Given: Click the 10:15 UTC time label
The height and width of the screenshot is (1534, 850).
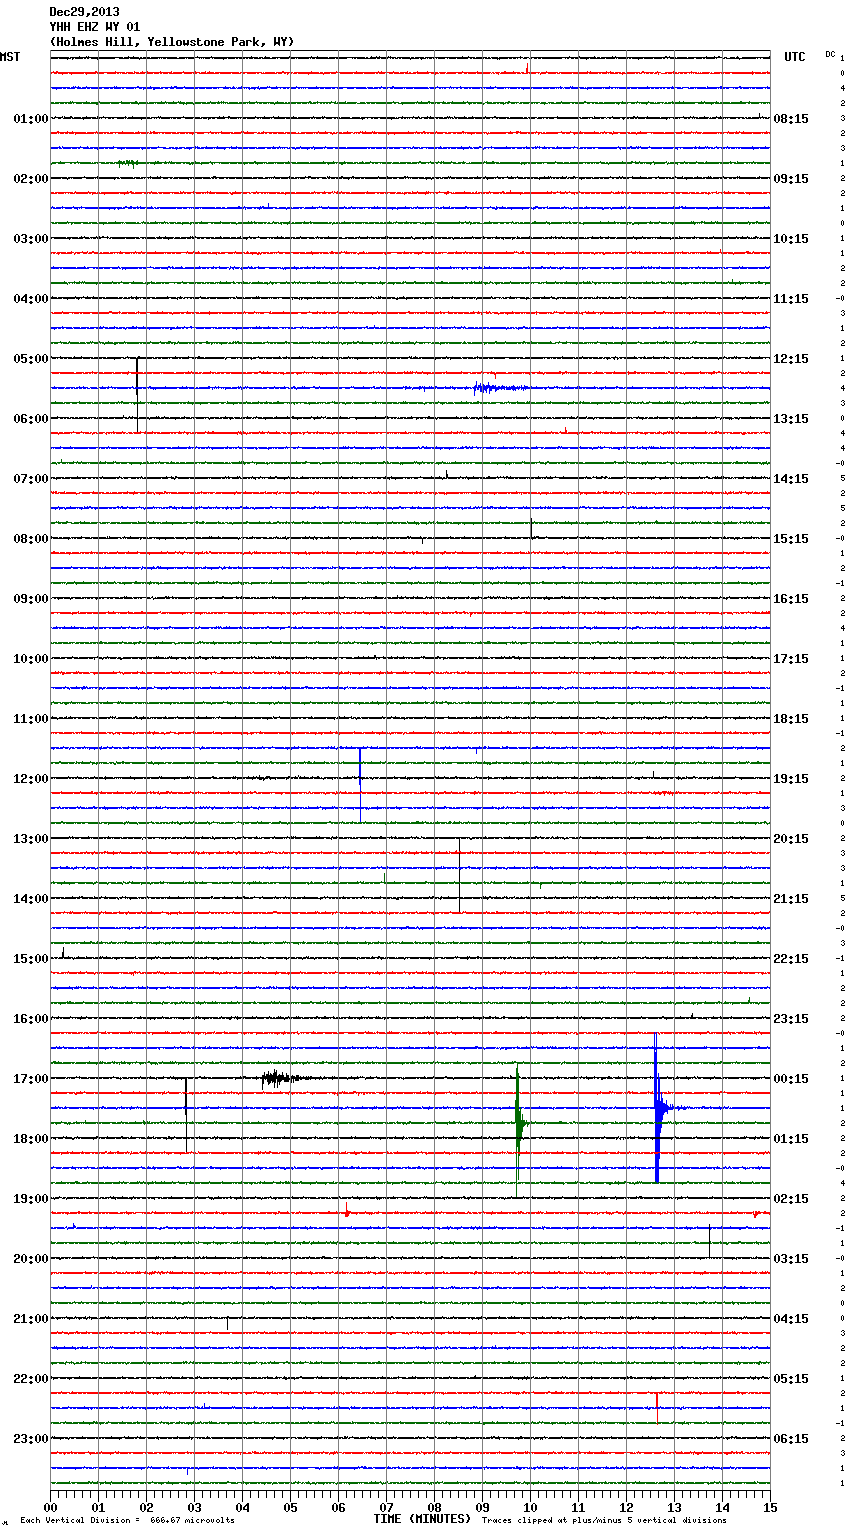Looking at the screenshot, I should [791, 239].
